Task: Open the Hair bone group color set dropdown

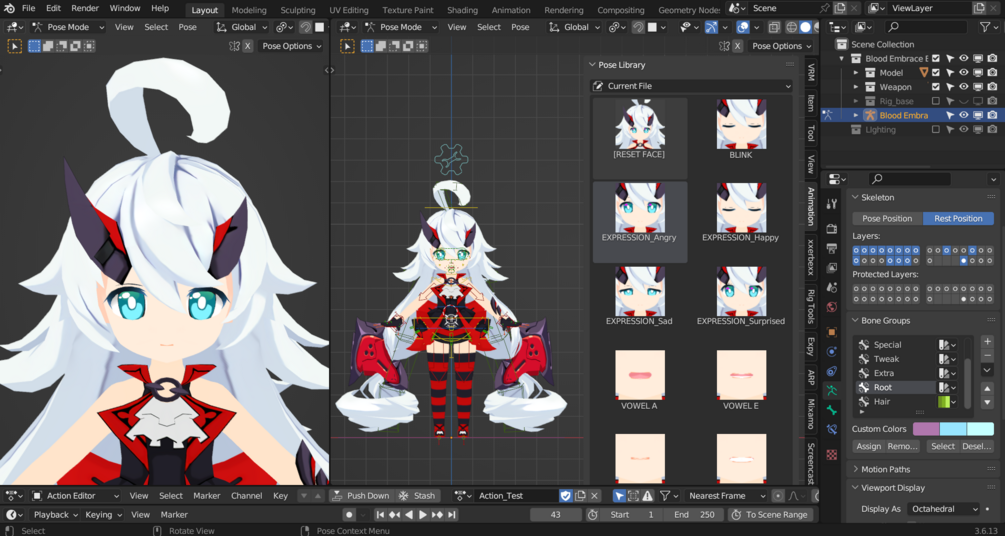Action: [947, 402]
